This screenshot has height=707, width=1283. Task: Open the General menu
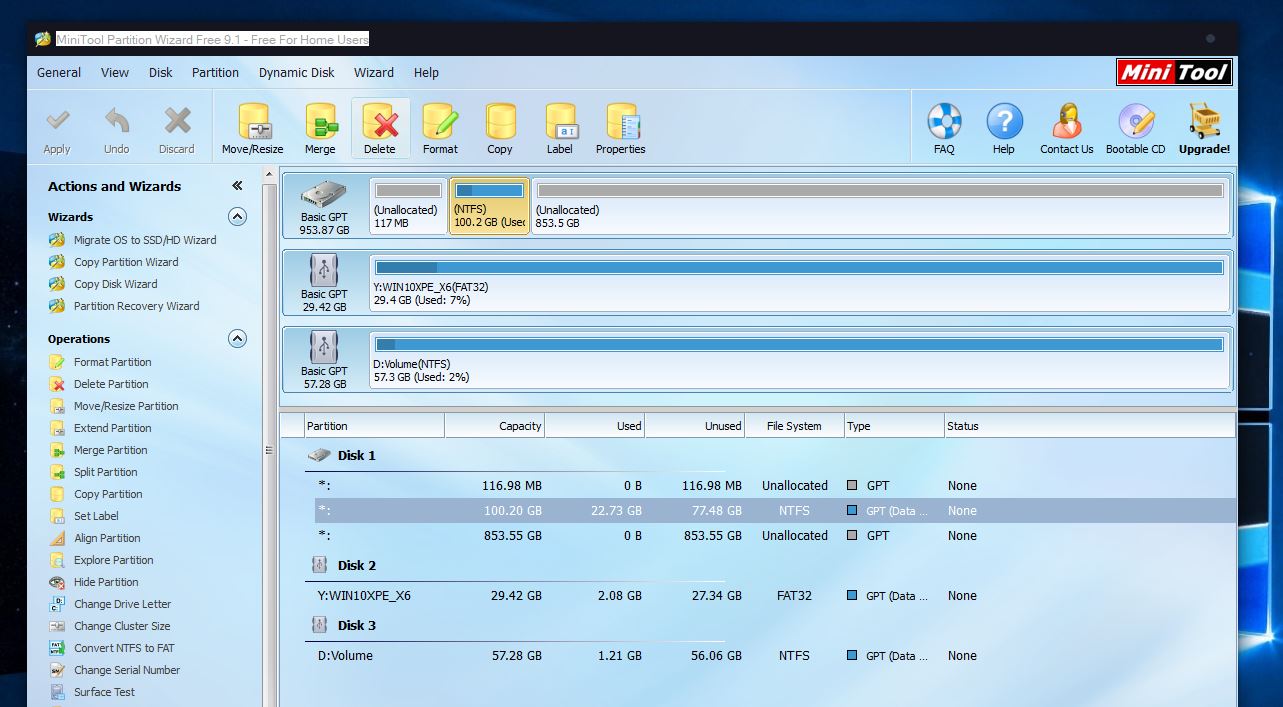click(59, 72)
